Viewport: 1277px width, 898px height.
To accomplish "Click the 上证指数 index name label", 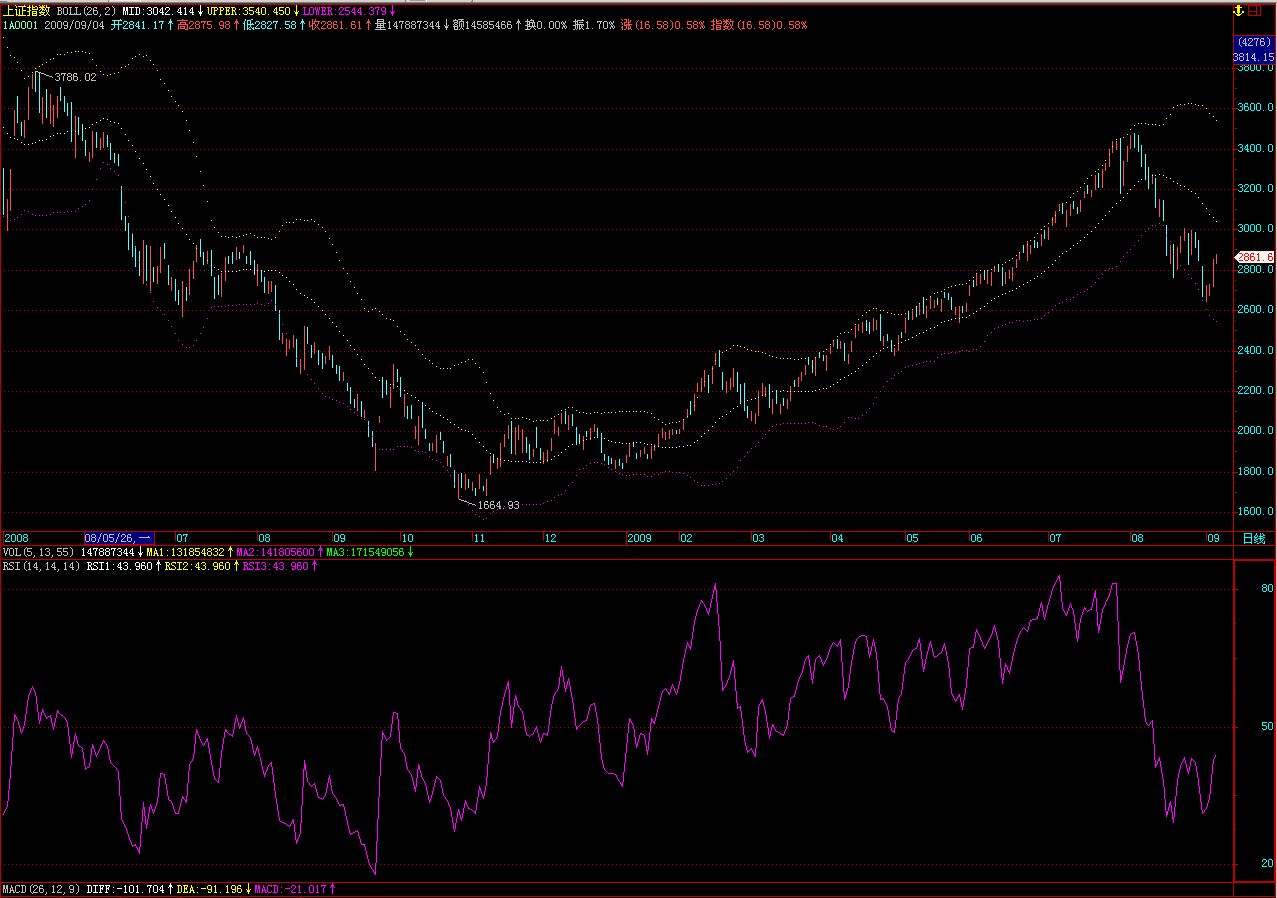I will [x=27, y=10].
